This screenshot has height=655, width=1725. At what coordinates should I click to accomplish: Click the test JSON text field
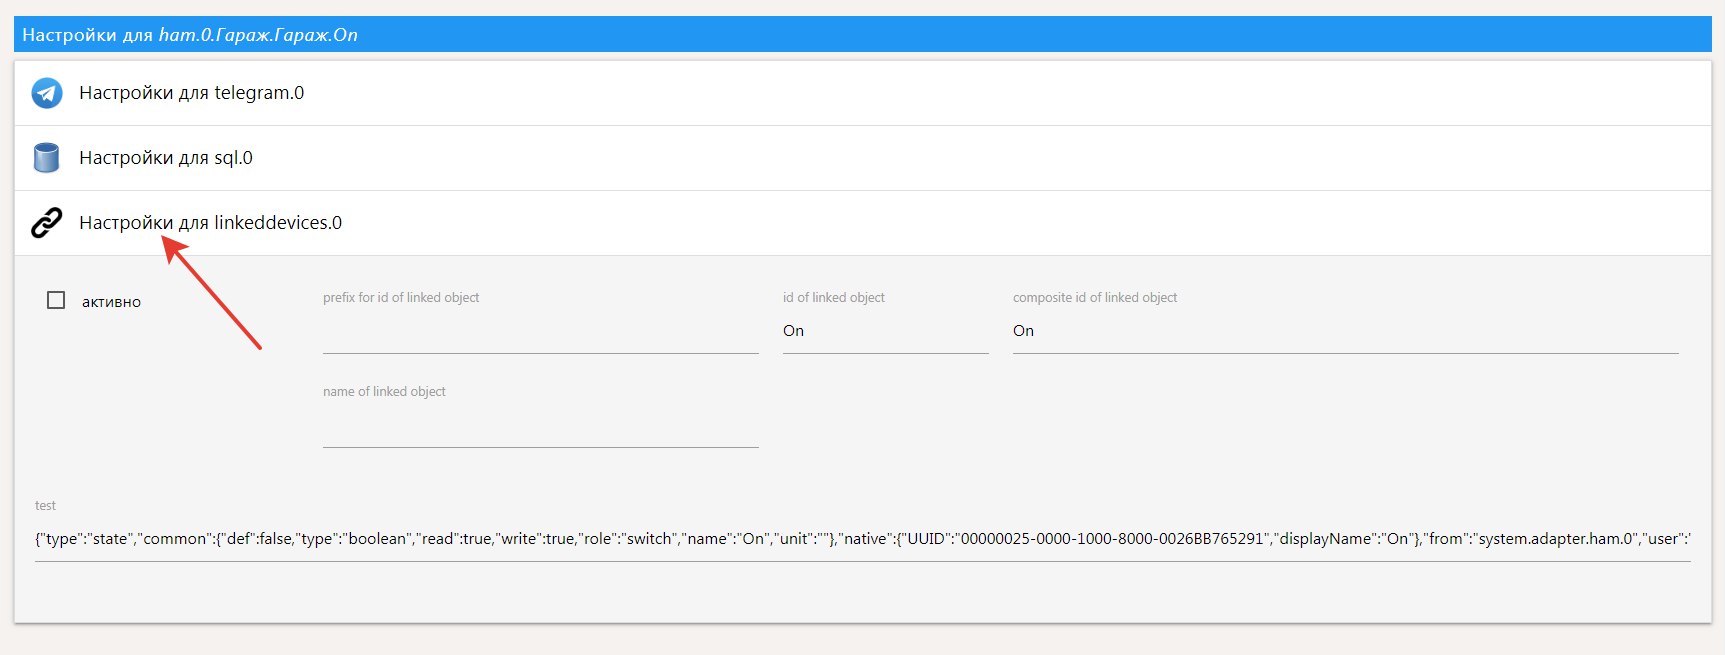pos(862,540)
